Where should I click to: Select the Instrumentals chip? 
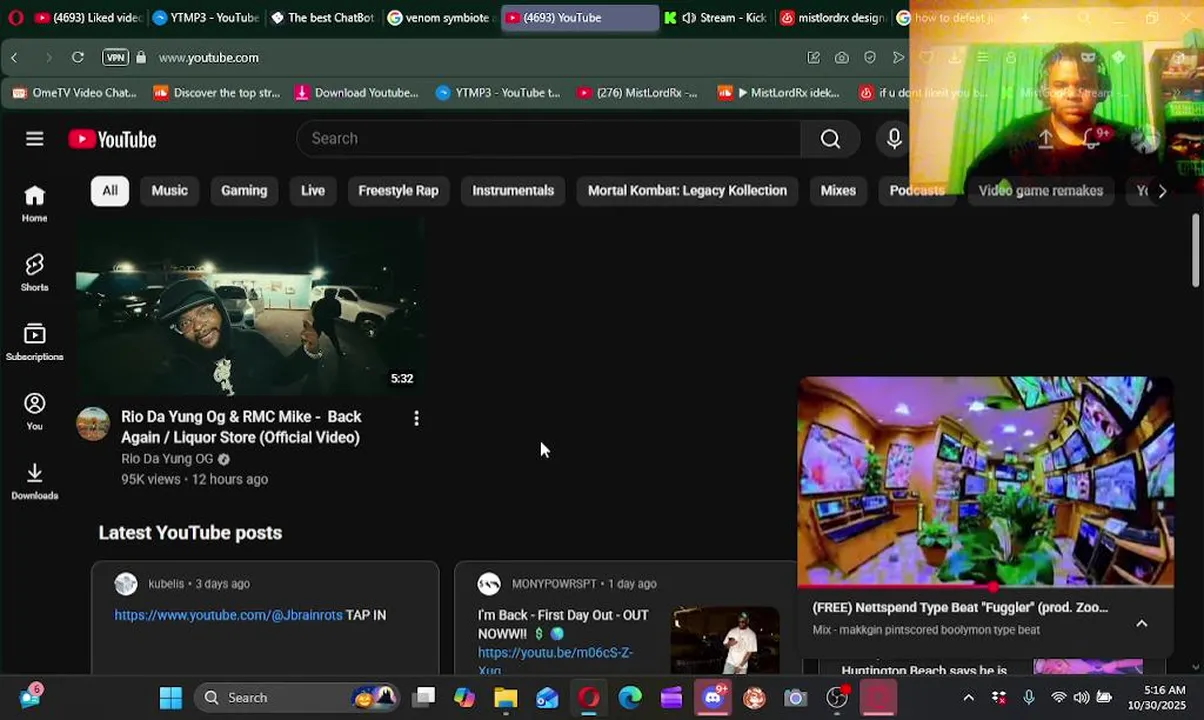[x=513, y=190]
